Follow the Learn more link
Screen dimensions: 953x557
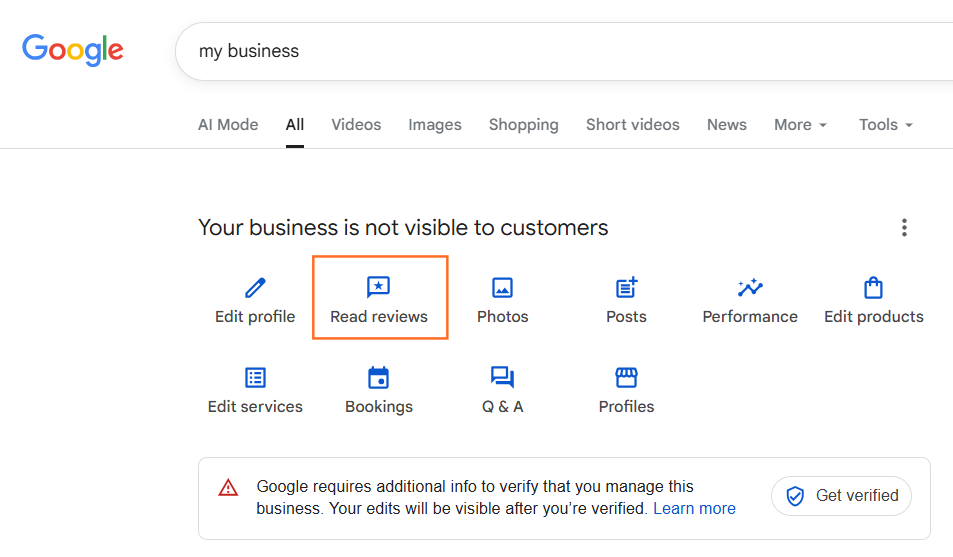click(694, 508)
